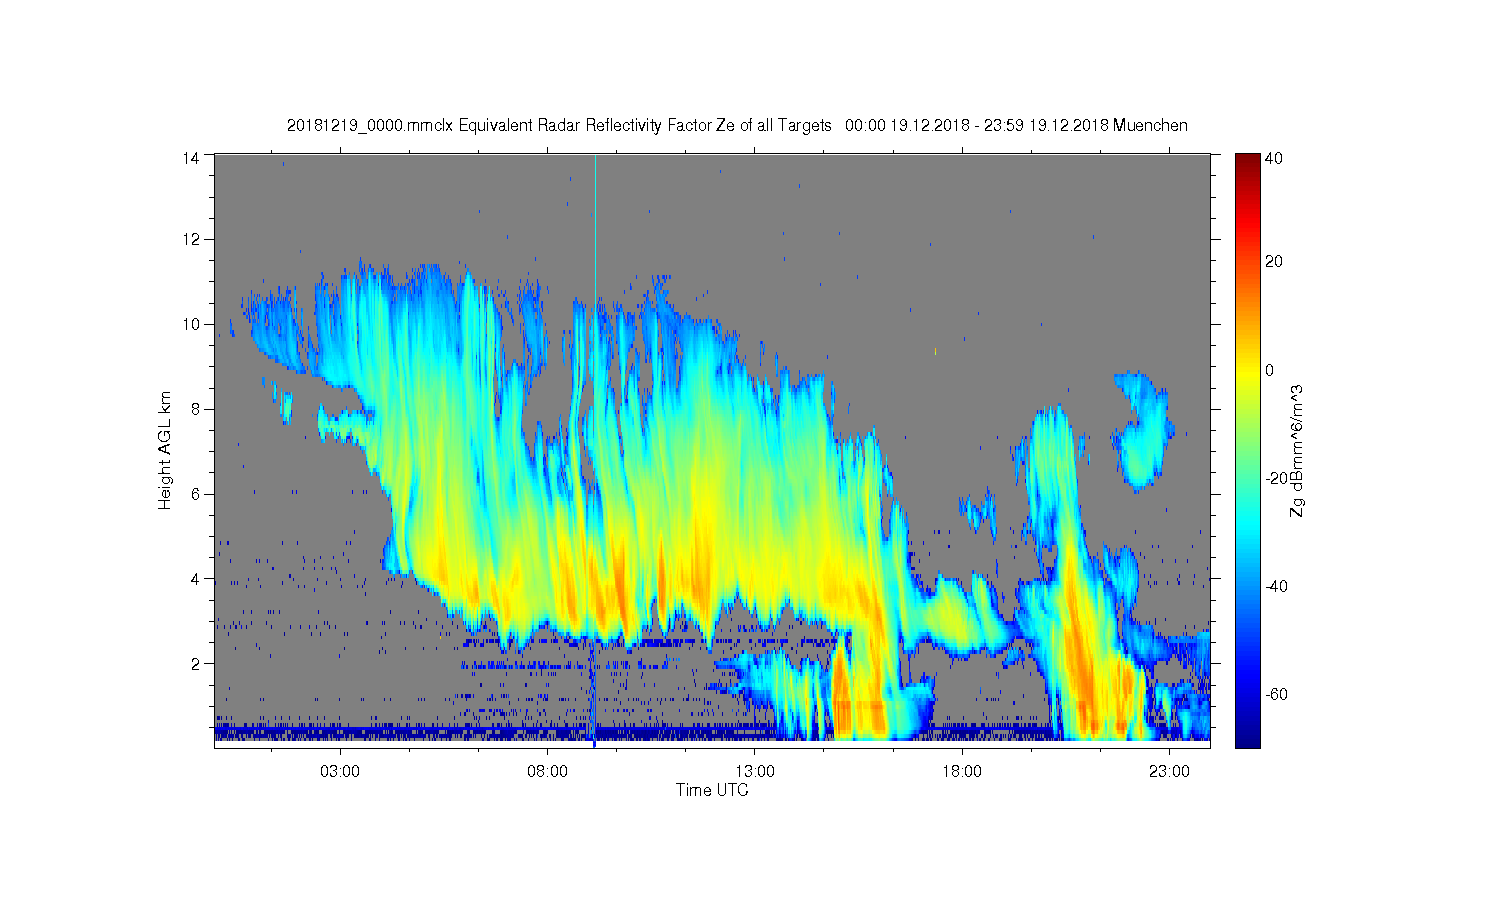Screen dimensions: 1500x900
Task: Click the isolated cloud patch at 9 km near 22:00
Action: [x=1142, y=430]
